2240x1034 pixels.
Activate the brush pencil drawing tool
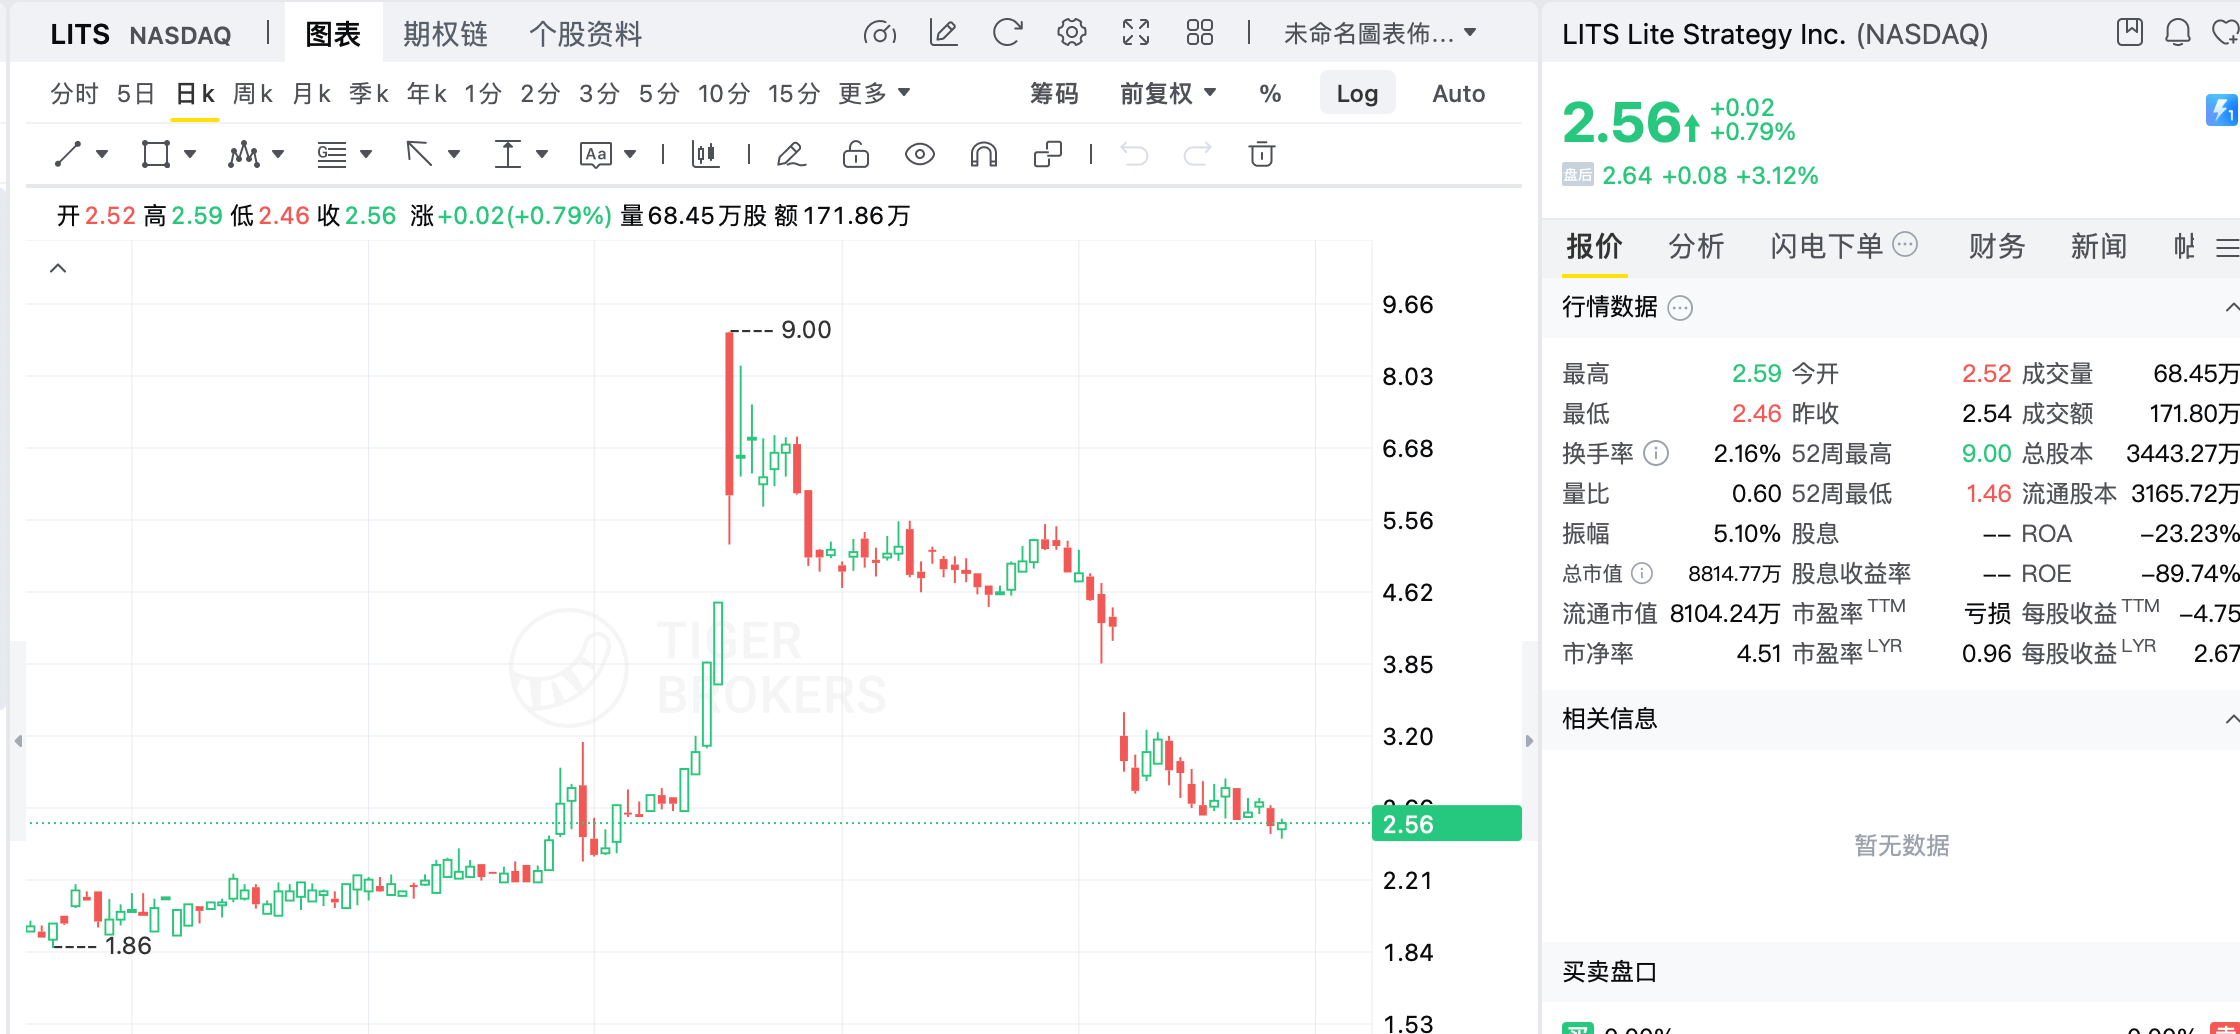coord(791,154)
